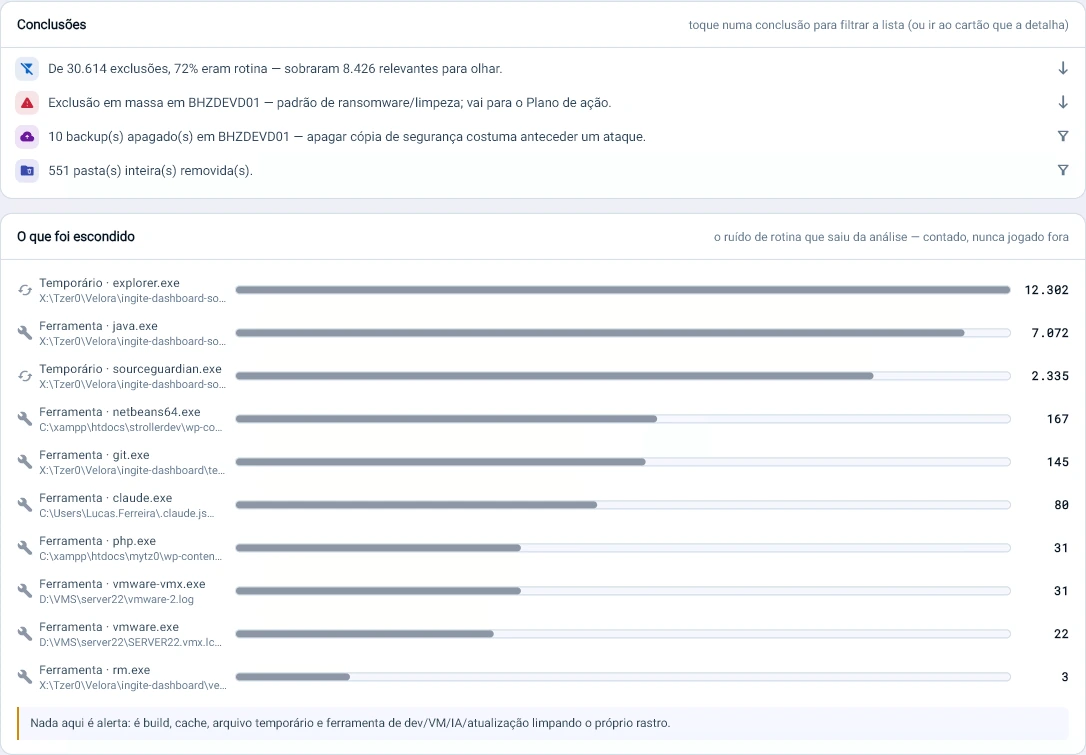Click the crossed-filter icon beside the 30.614 exclusões conclusion

[x=27, y=69]
